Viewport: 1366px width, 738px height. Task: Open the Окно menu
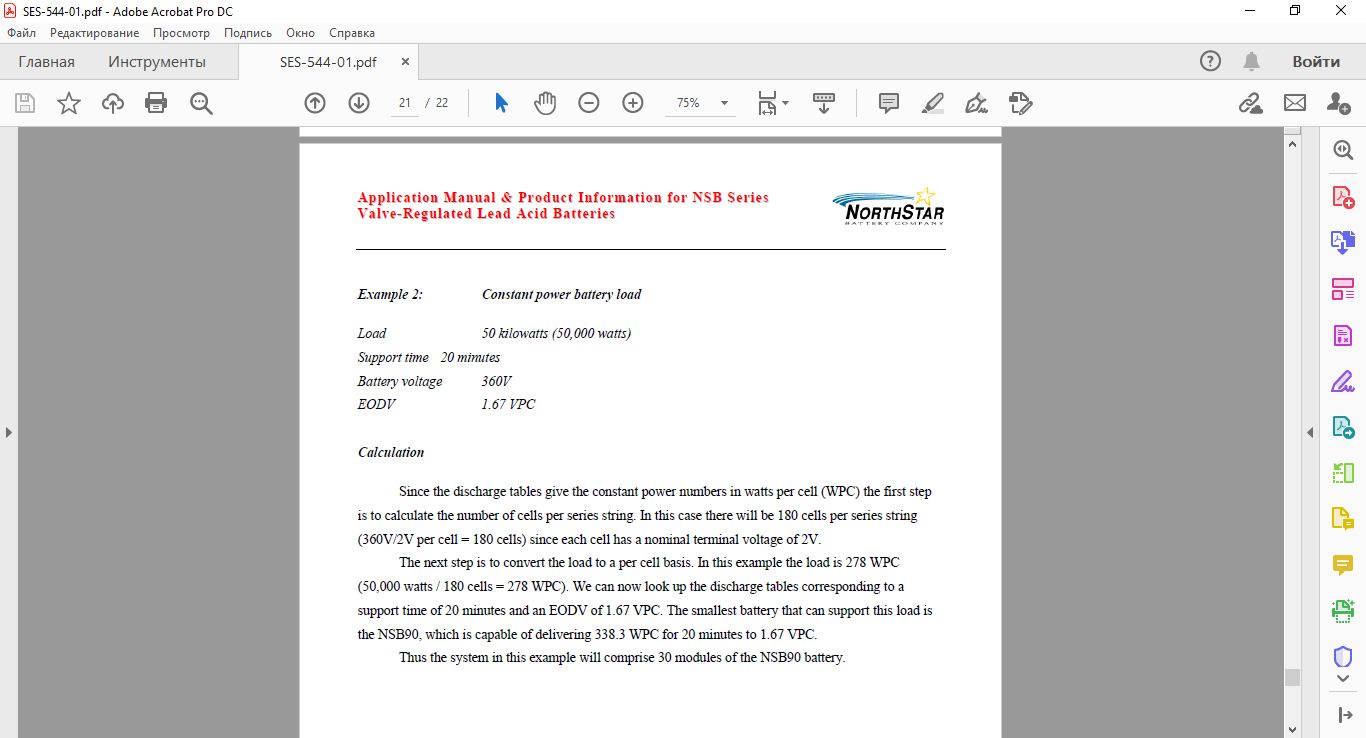pyautogui.click(x=300, y=33)
